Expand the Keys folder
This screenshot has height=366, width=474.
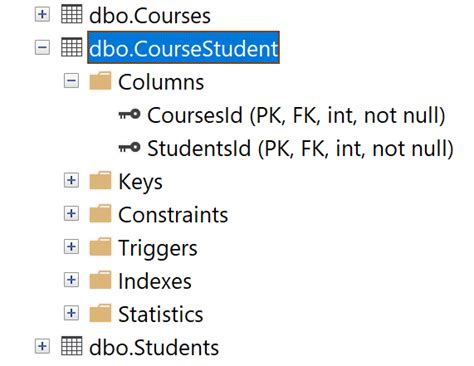click(x=71, y=180)
